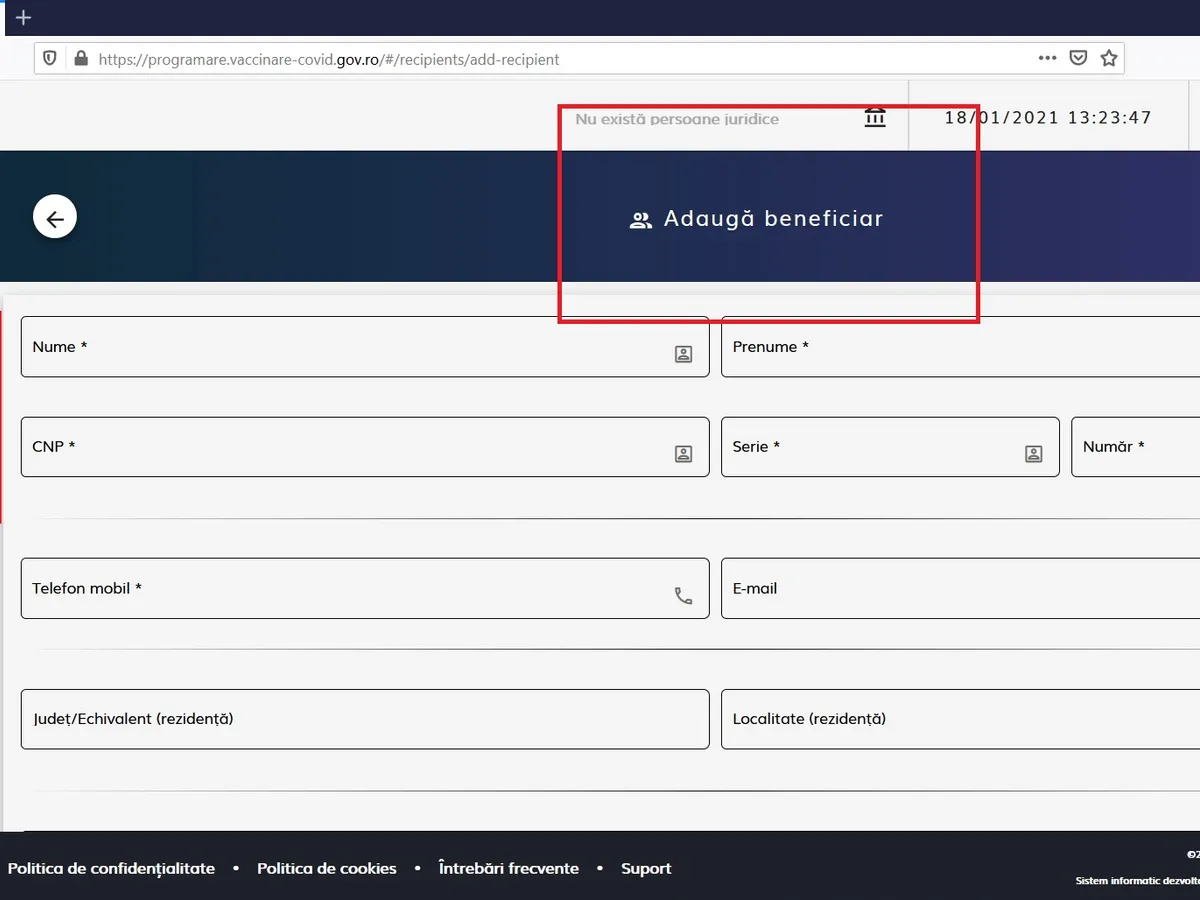Go to Întrebări frecvente page
The width and height of the screenshot is (1200, 900).
pos(508,868)
